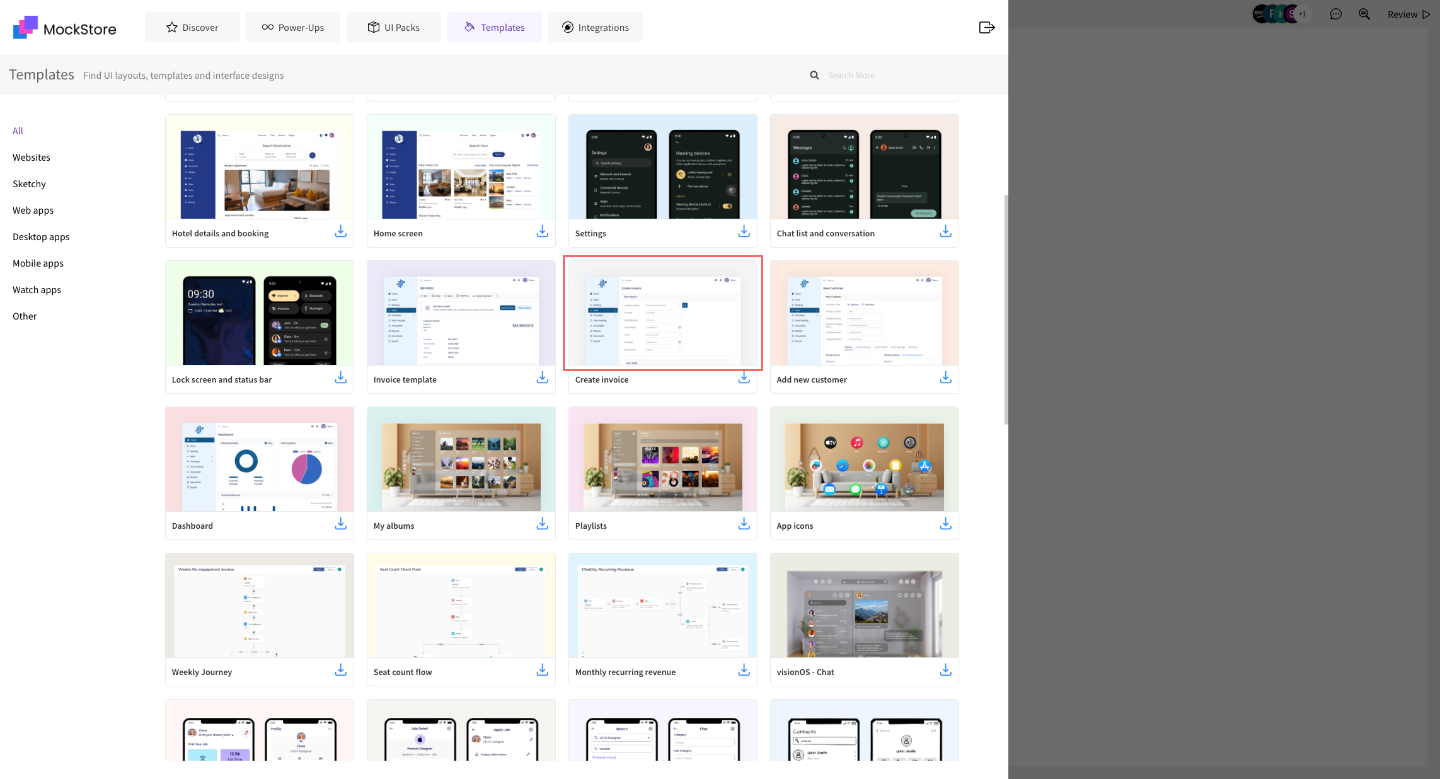Click the templates list vertical scrollbar
This screenshot has width=1440, height=779.
pyautogui.click(x=1004, y=310)
